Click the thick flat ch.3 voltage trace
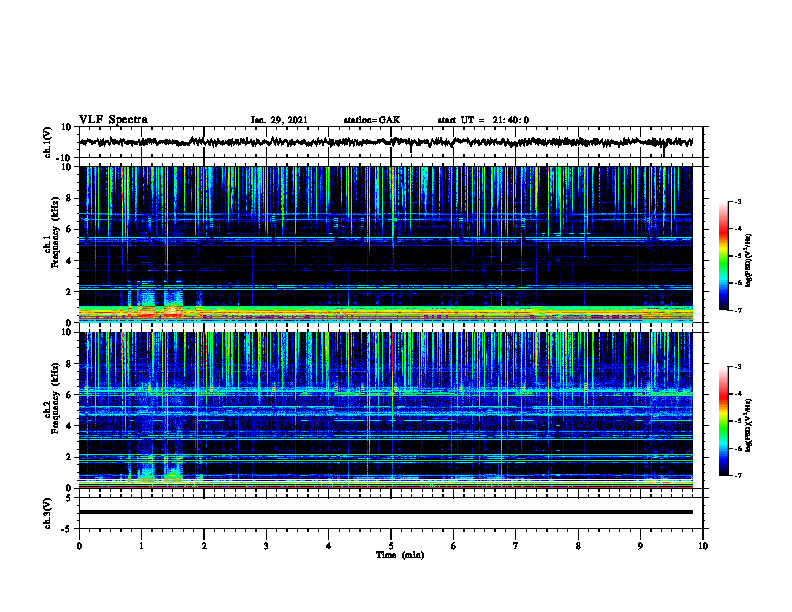This screenshot has height=612, width=792. coord(385,512)
